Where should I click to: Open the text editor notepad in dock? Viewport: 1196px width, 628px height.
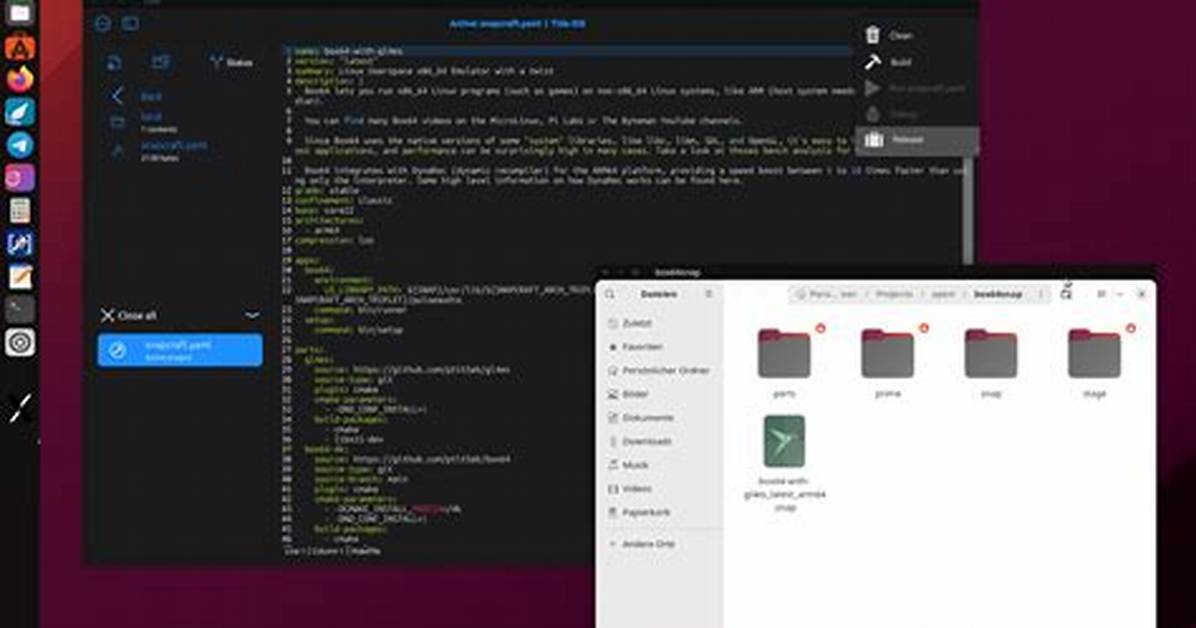[20, 276]
